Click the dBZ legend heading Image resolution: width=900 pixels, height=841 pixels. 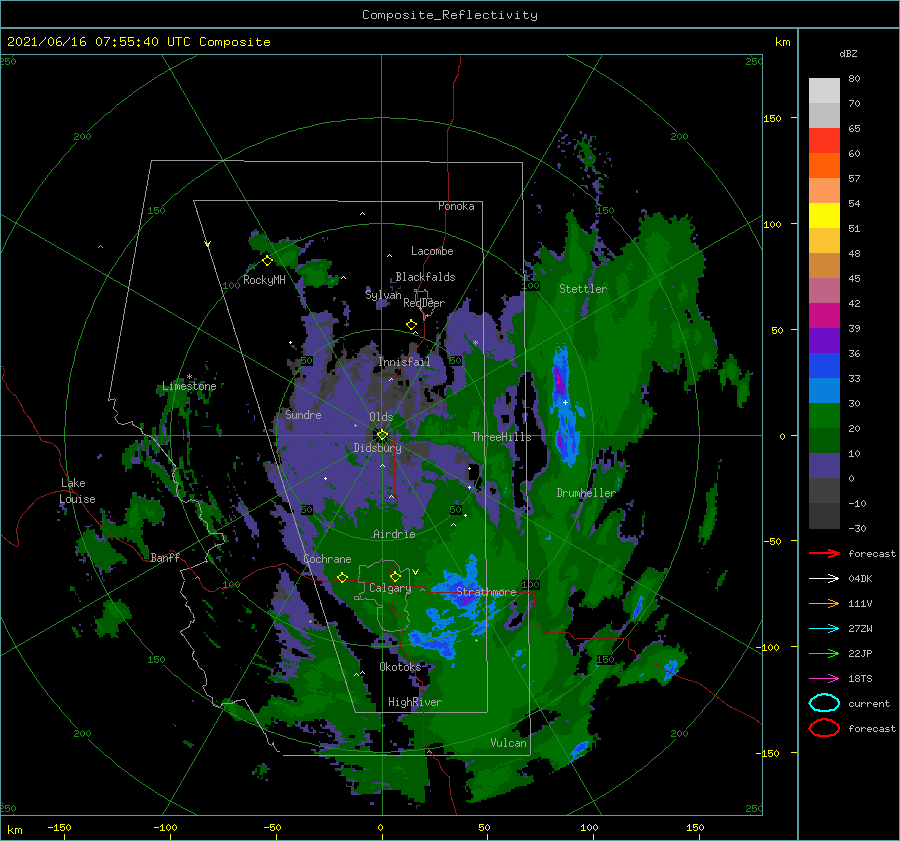[x=848, y=53]
